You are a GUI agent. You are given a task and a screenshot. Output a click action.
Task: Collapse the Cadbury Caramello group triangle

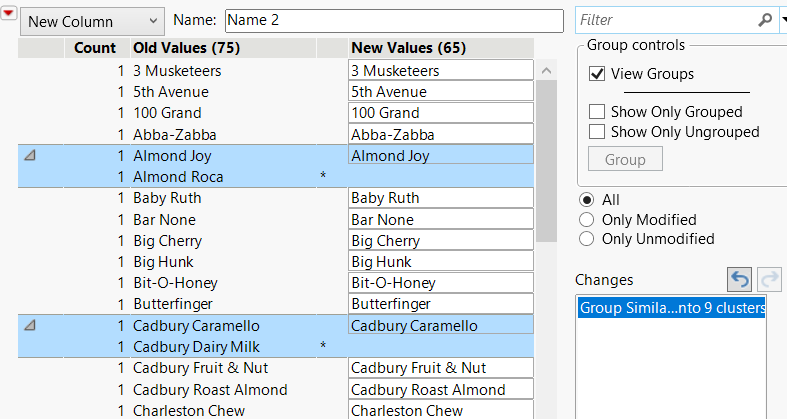click(30, 326)
